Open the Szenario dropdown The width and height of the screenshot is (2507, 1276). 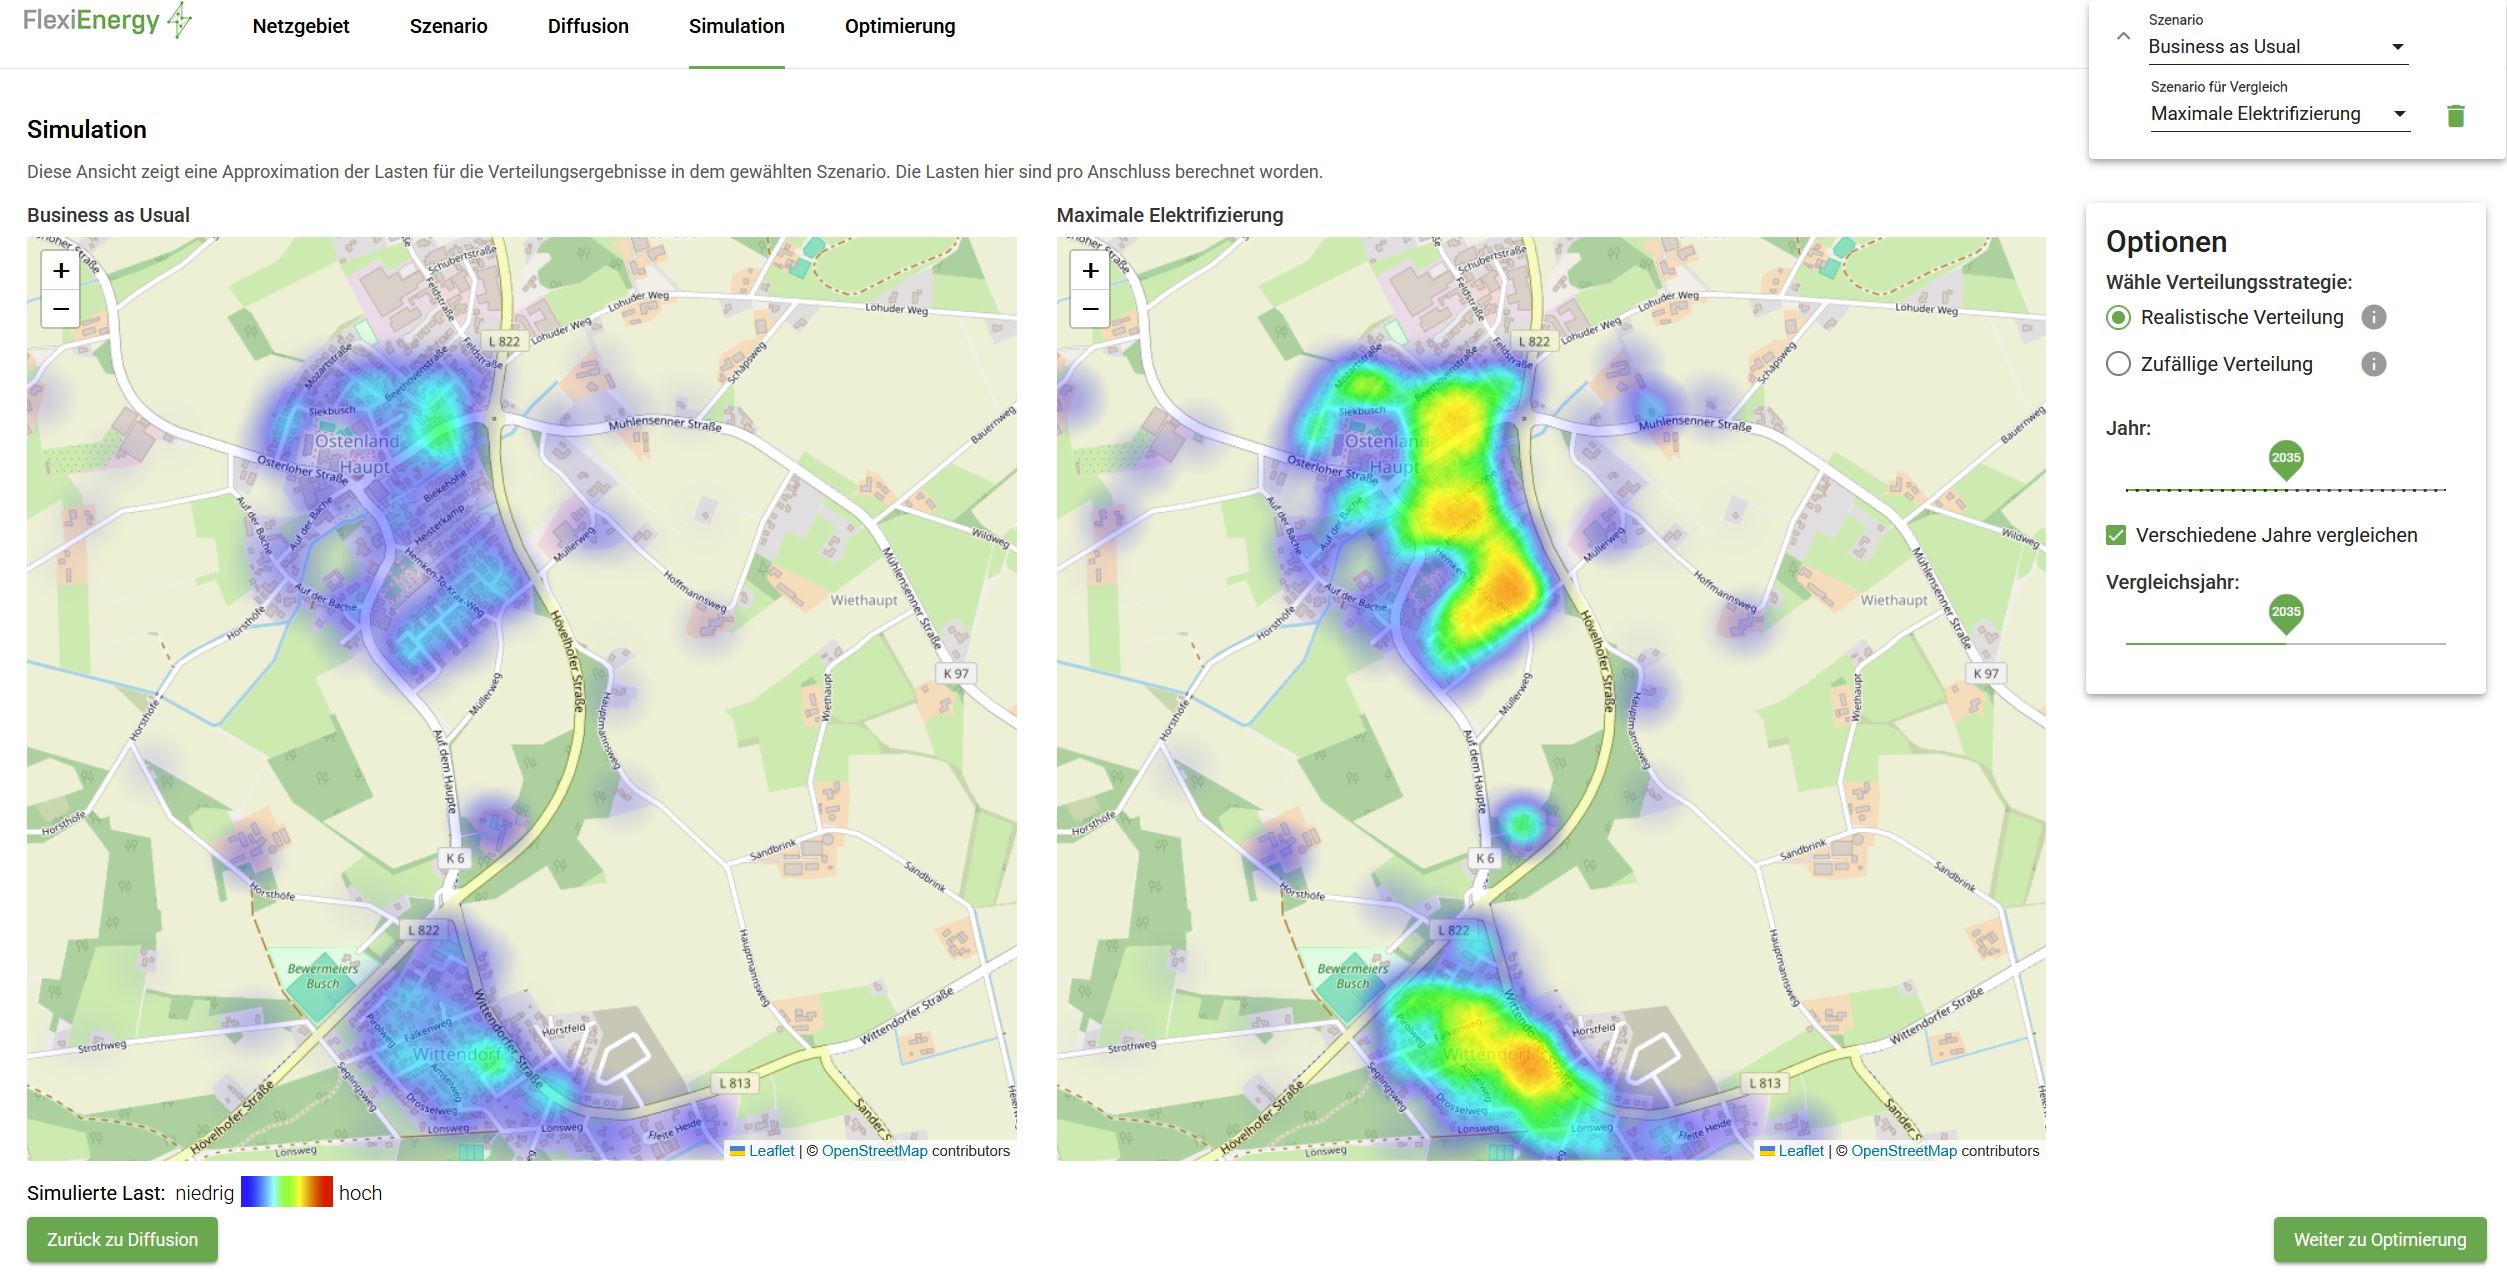tap(2277, 47)
